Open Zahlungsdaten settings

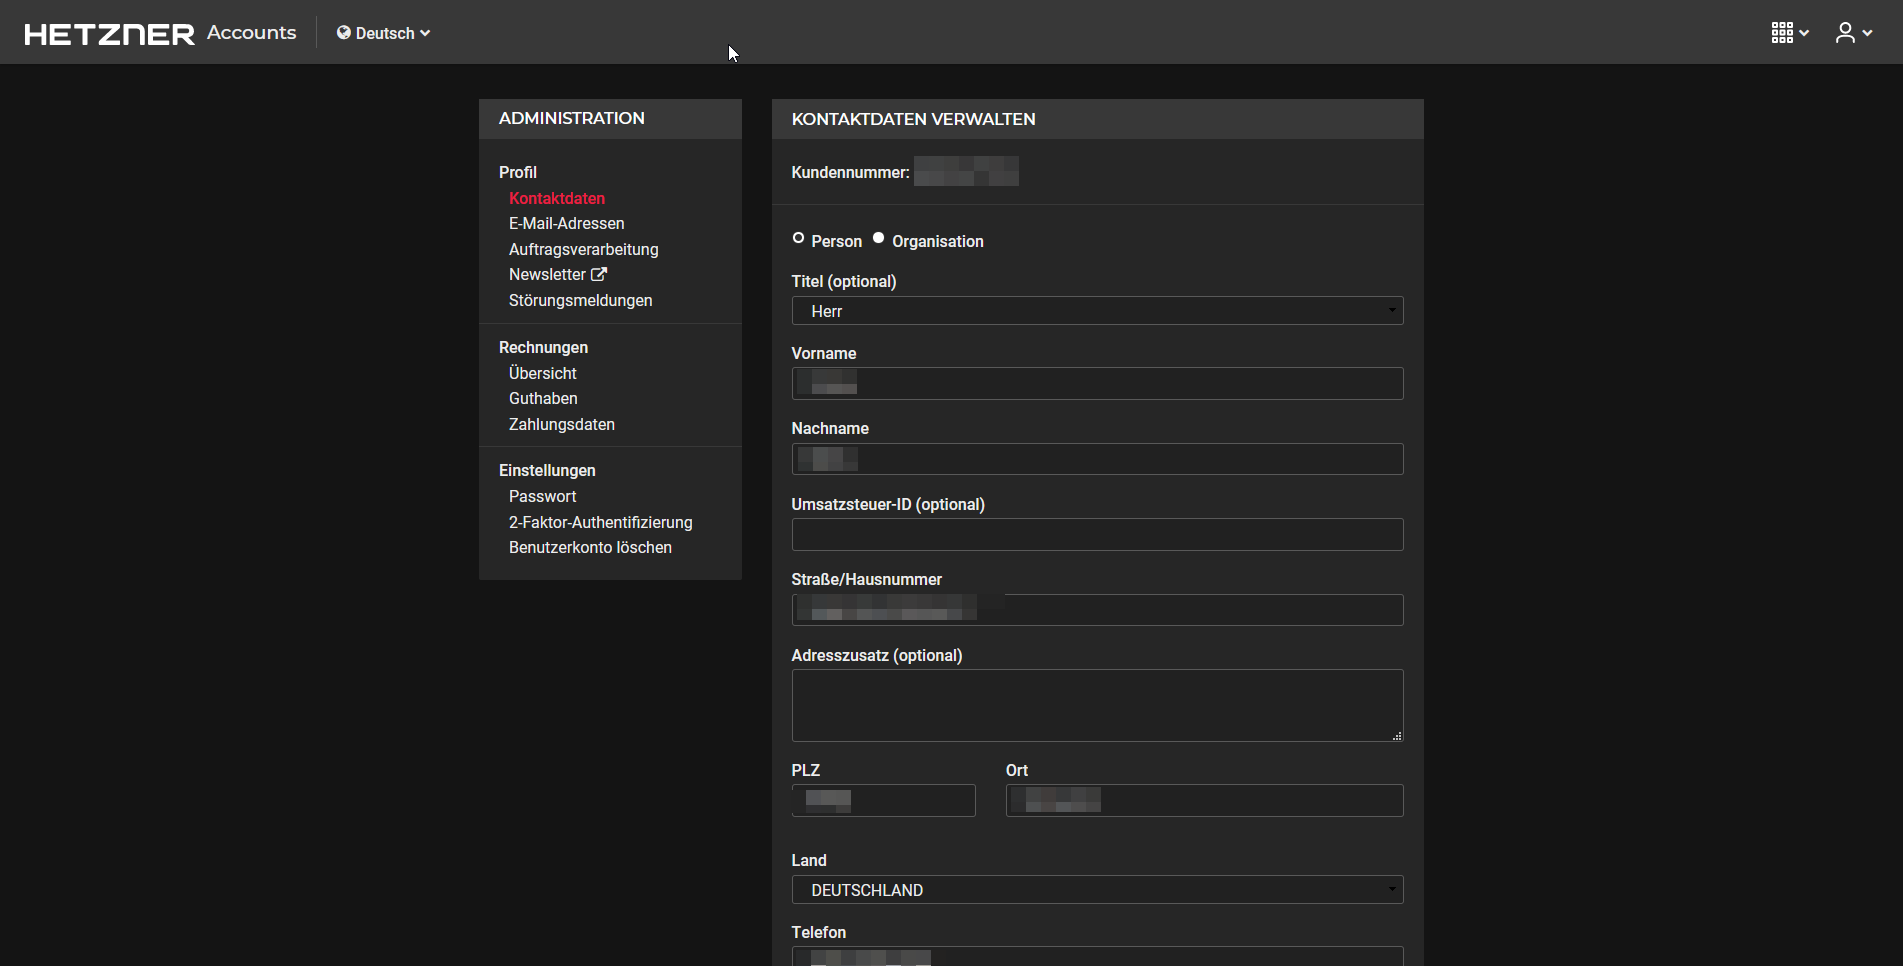pyautogui.click(x=562, y=424)
